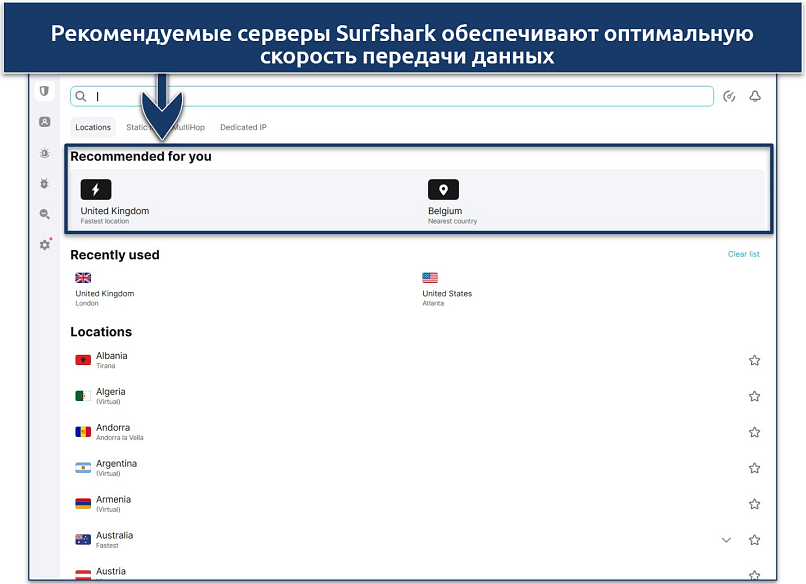Click the lightning bolt icon for United Kingdom
The width and height of the screenshot is (806, 584).
pyautogui.click(x=95, y=189)
